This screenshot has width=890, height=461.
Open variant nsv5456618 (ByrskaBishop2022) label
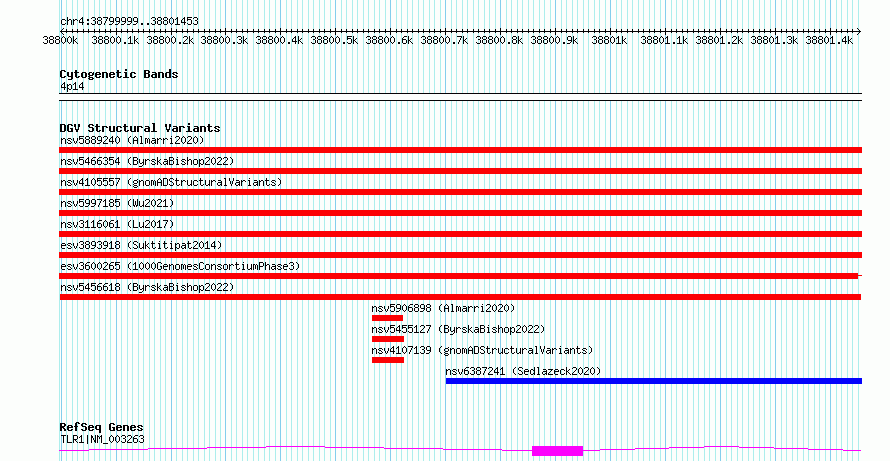147,287
